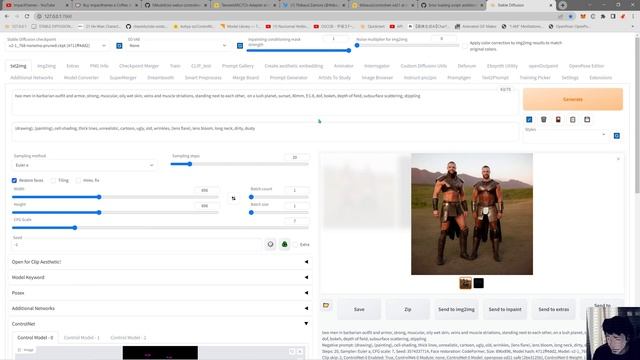This screenshot has width=640, height=360.
Task: Expand the Model Keyword section
Action: tap(160, 278)
